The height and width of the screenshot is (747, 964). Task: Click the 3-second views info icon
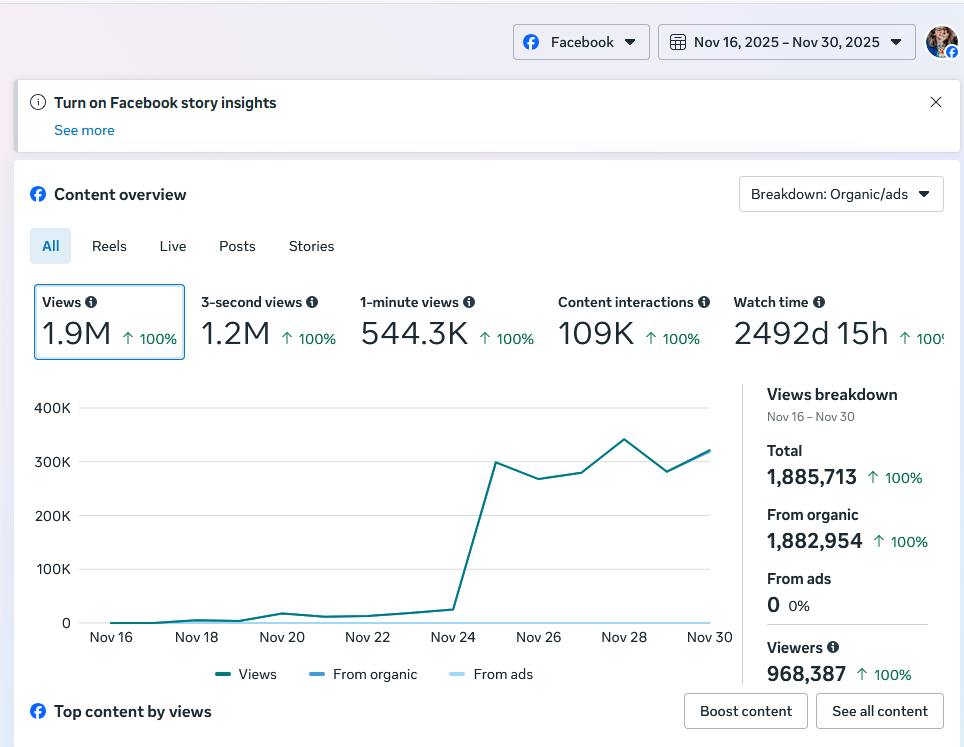tap(312, 302)
